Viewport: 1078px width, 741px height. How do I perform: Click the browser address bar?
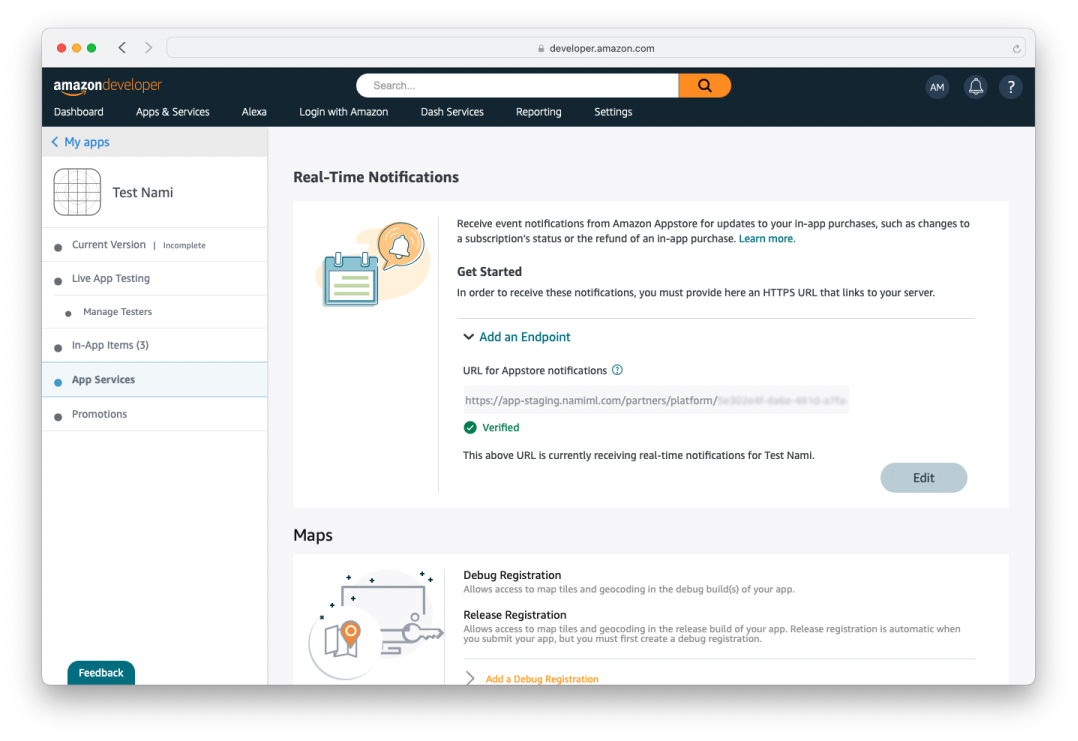pos(595,48)
